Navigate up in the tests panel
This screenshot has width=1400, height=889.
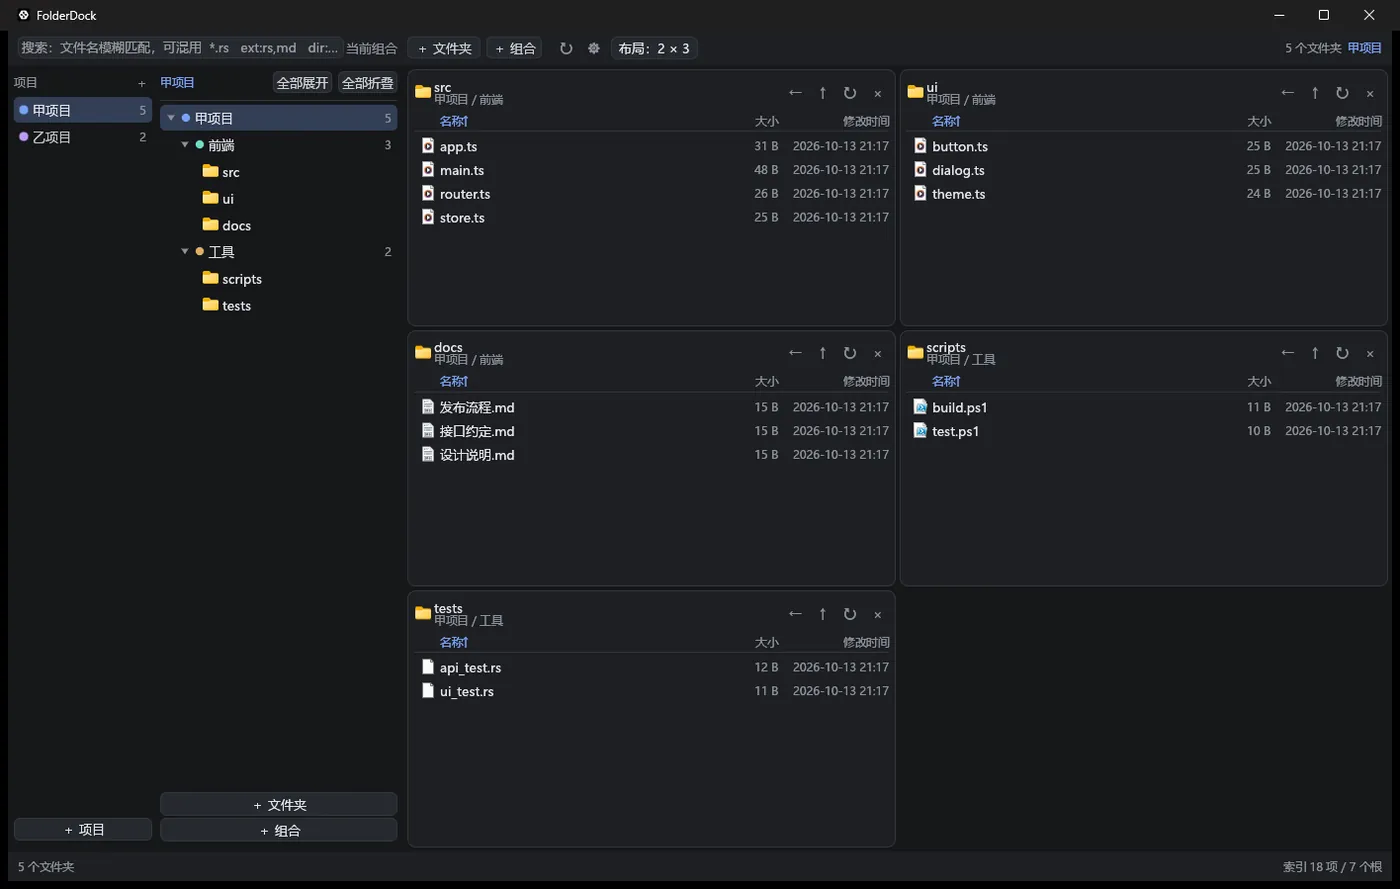(823, 614)
